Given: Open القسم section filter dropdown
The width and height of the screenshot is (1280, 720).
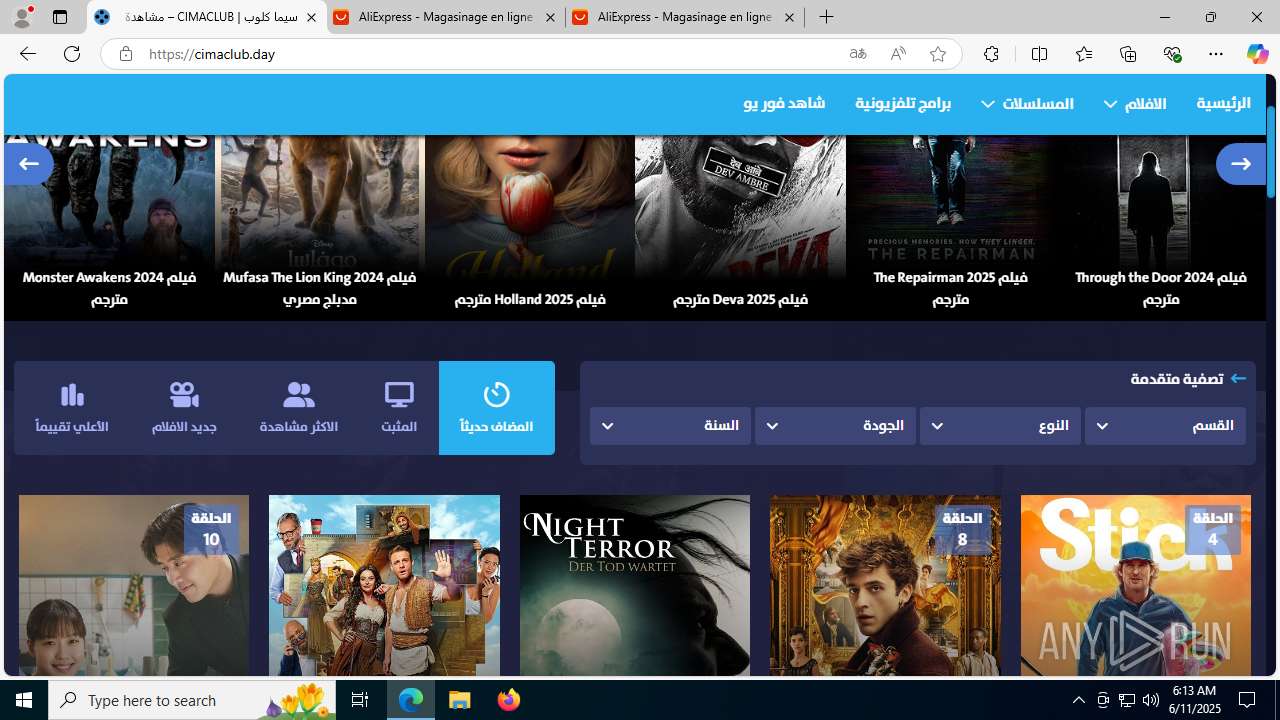Looking at the screenshot, I should (x=1165, y=426).
